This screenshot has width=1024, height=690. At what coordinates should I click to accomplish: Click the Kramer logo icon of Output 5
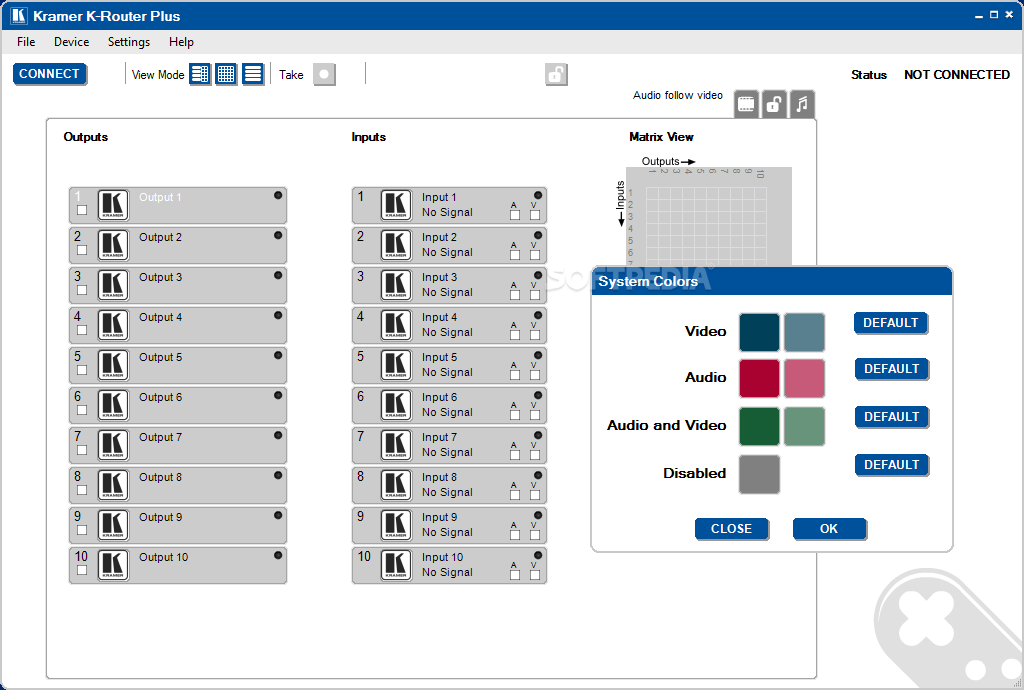[113, 365]
